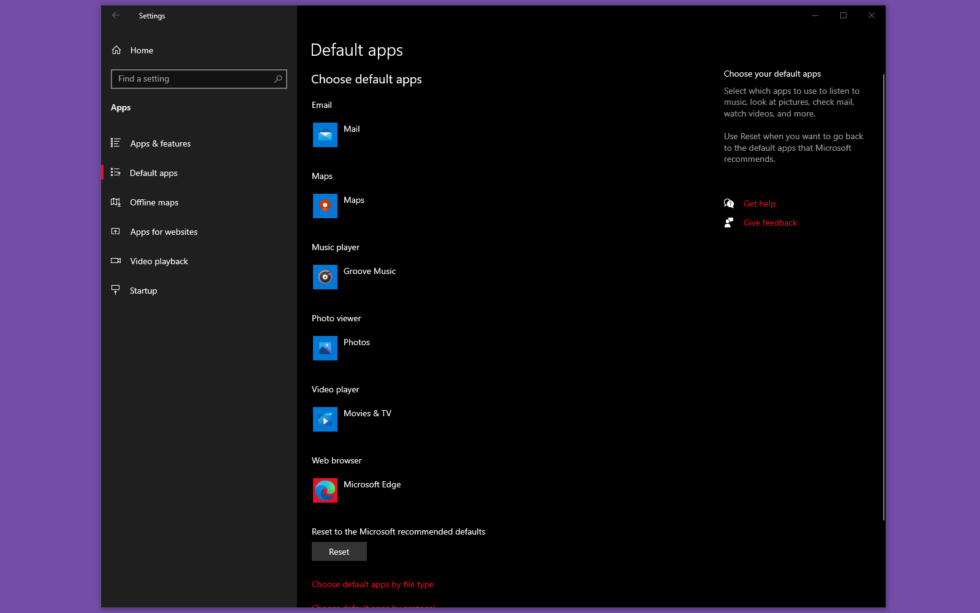Viewport: 980px width, 613px height.
Task: Click the back arrow in title bar
Action: (116, 16)
